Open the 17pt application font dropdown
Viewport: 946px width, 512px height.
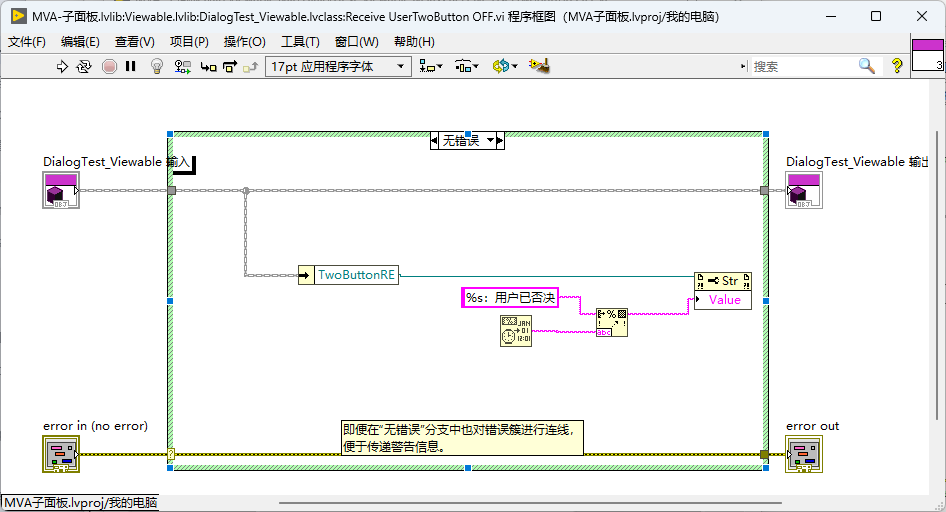[338, 66]
